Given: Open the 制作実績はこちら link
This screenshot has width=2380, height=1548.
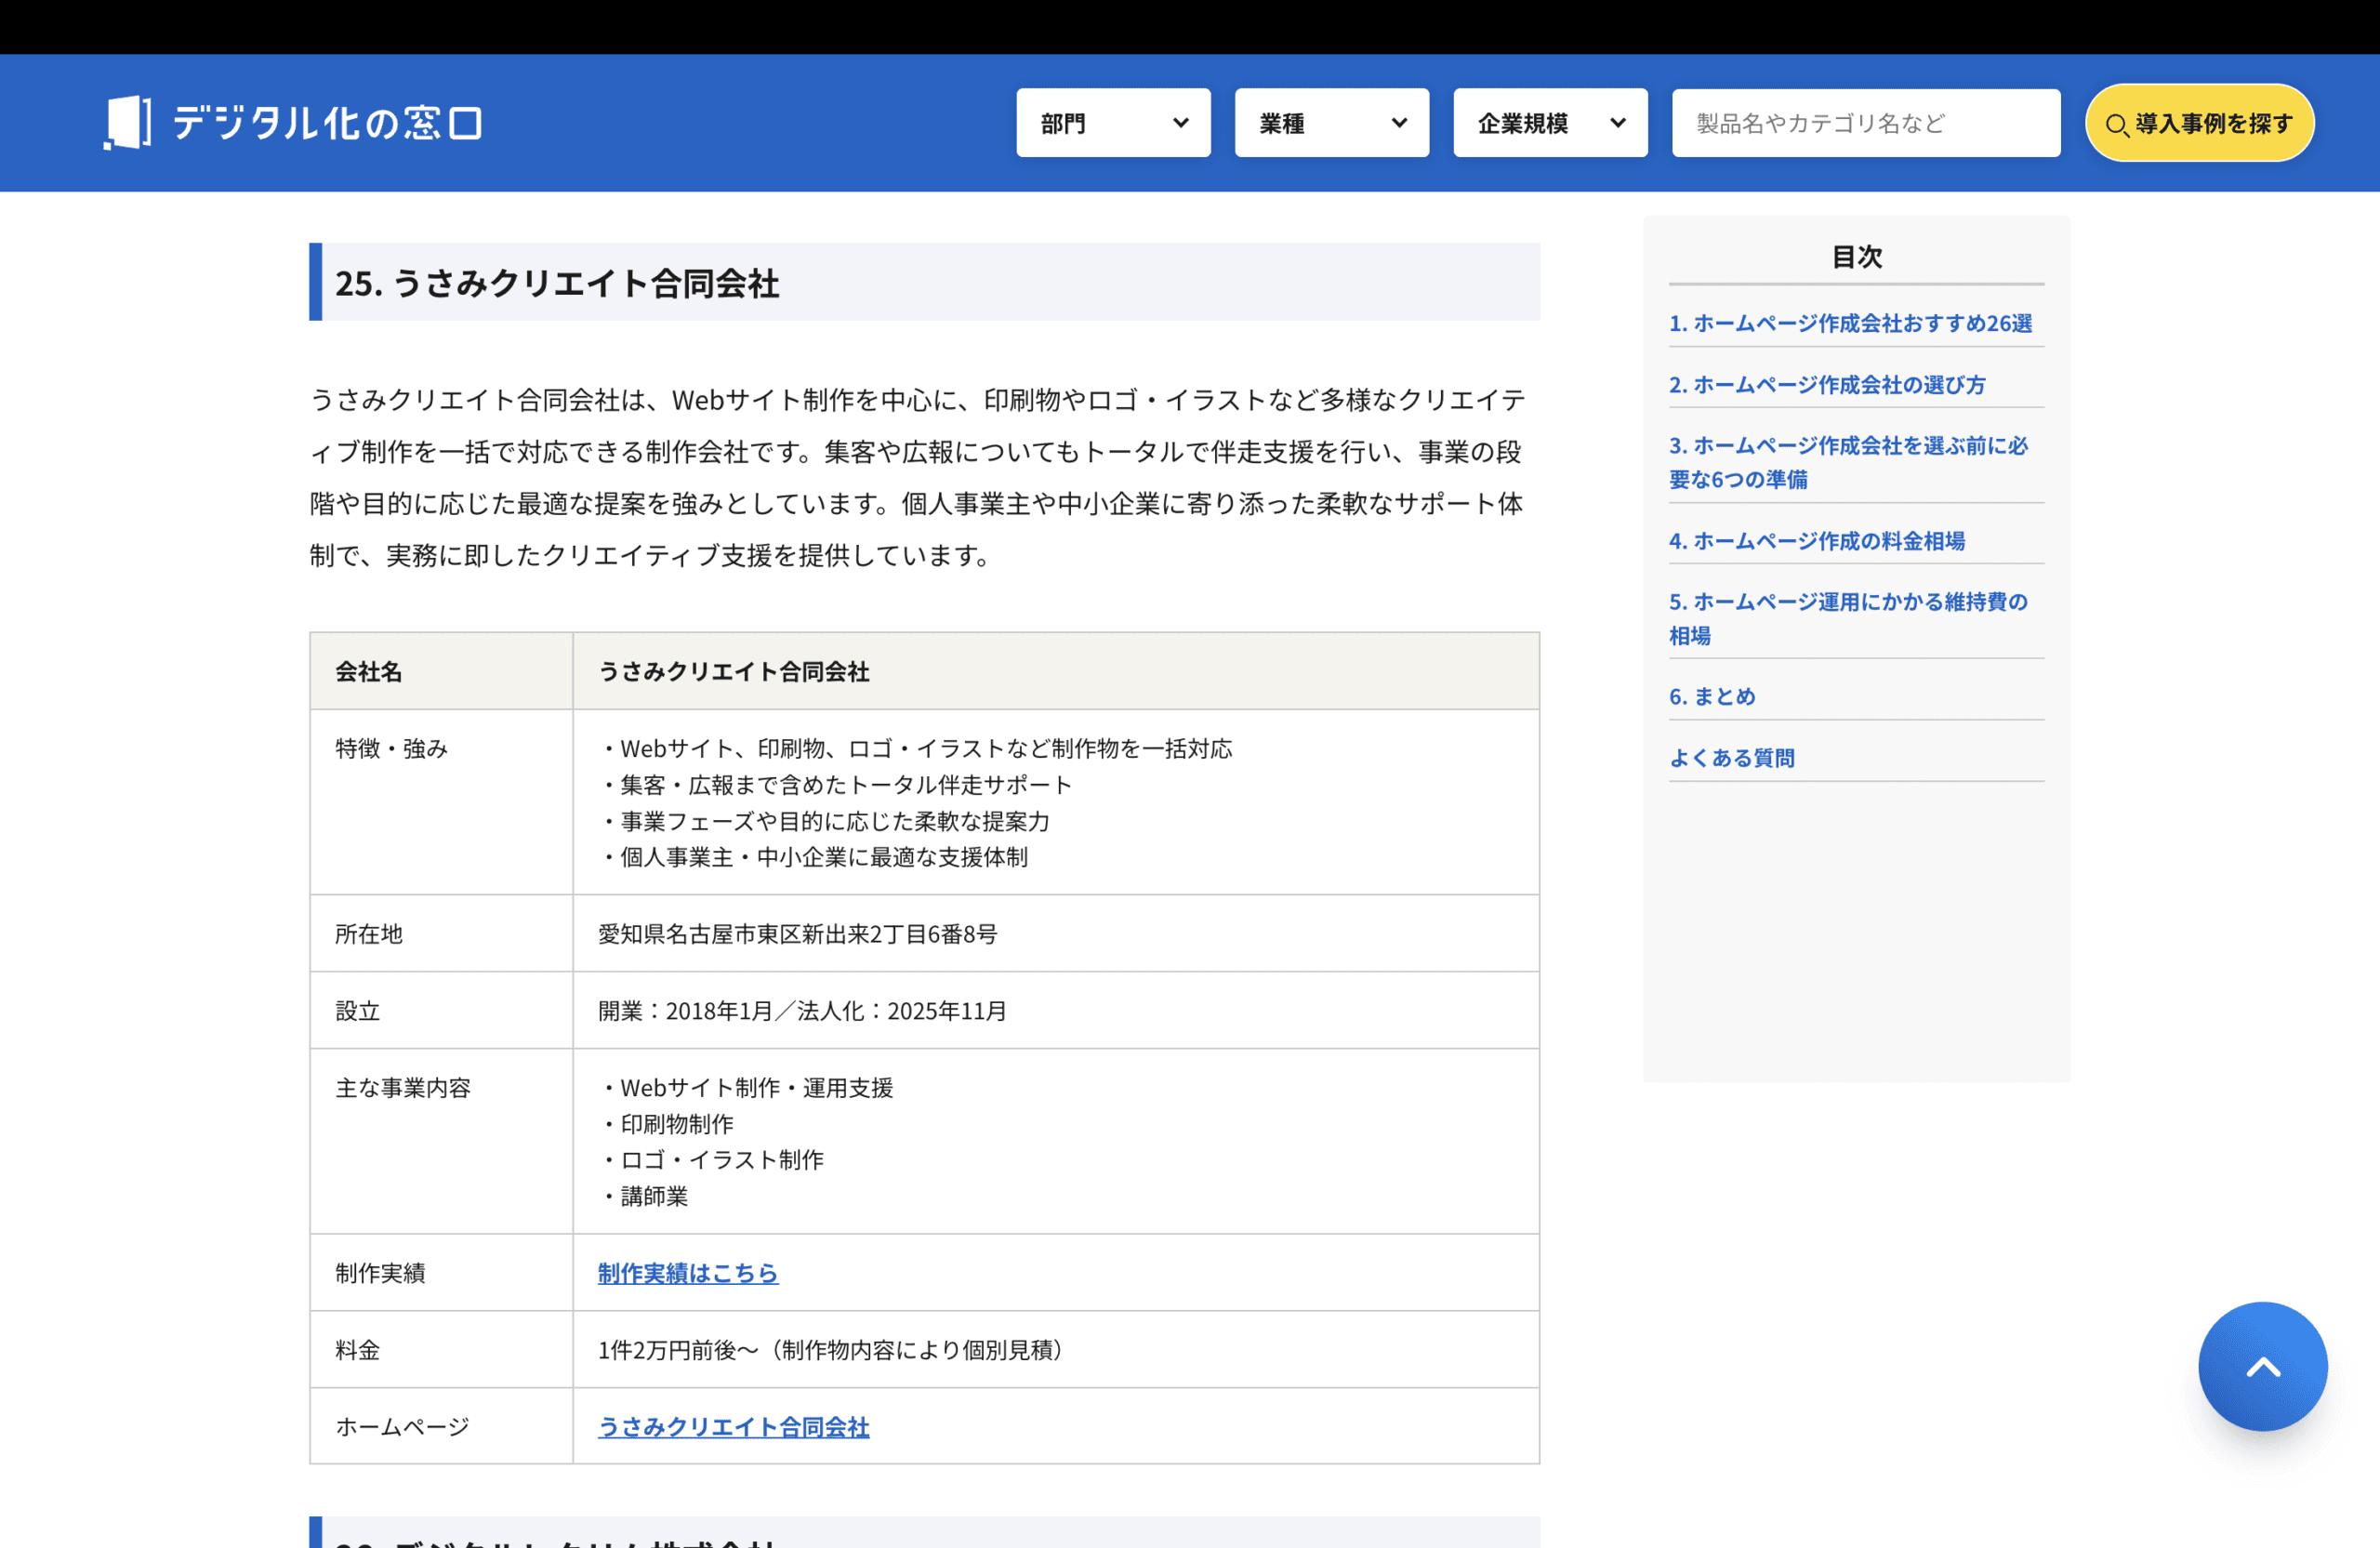Looking at the screenshot, I should click(687, 1272).
